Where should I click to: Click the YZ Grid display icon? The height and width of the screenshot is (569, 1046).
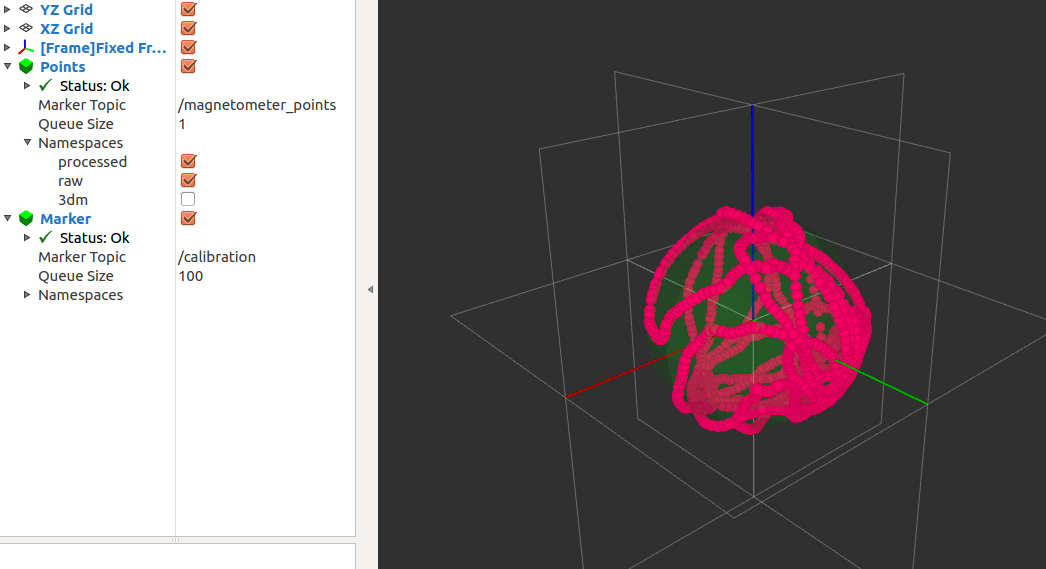click(26, 10)
